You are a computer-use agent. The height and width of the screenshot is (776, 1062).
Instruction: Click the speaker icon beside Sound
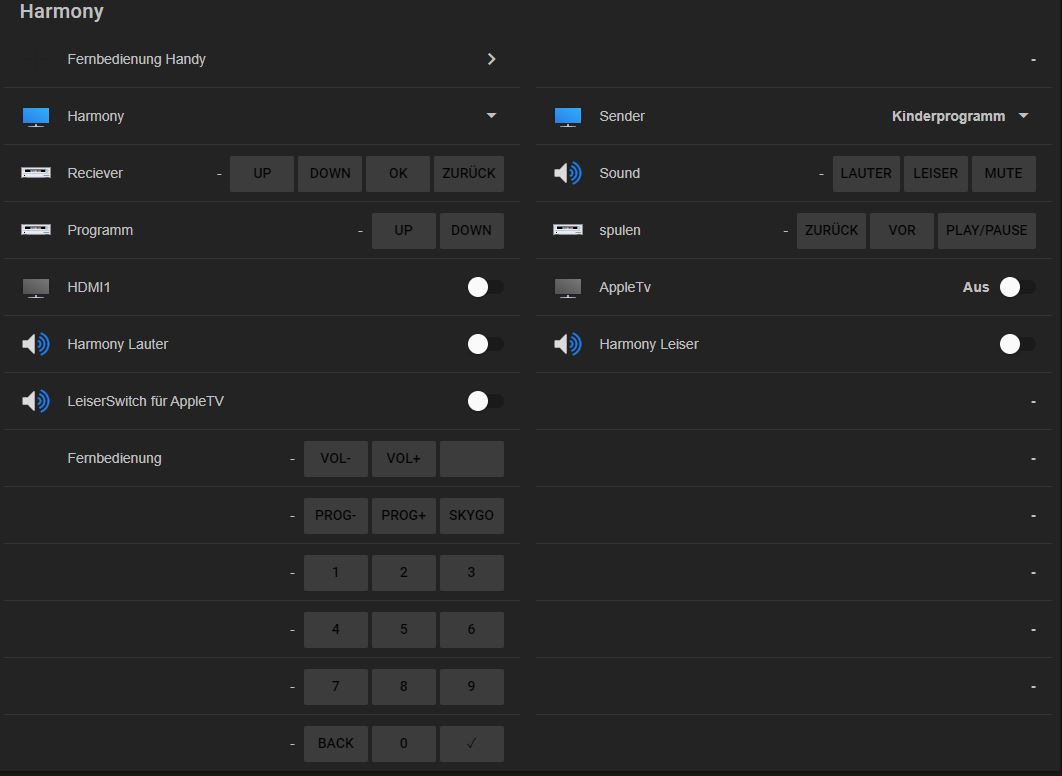pyautogui.click(x=568, y=174)
